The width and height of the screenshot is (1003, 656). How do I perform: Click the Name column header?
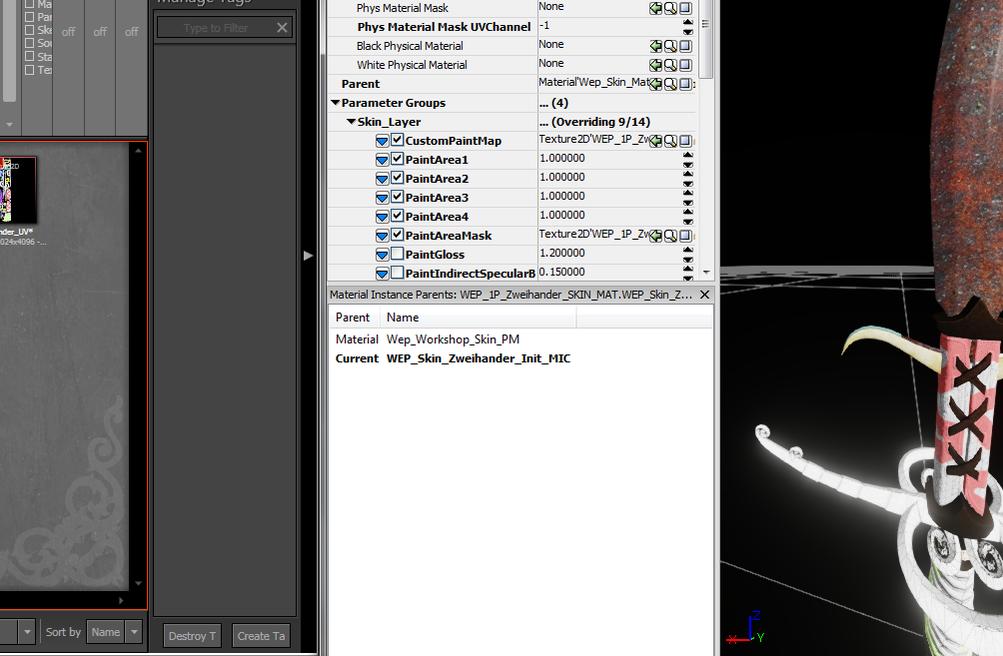tap(478, 317)
